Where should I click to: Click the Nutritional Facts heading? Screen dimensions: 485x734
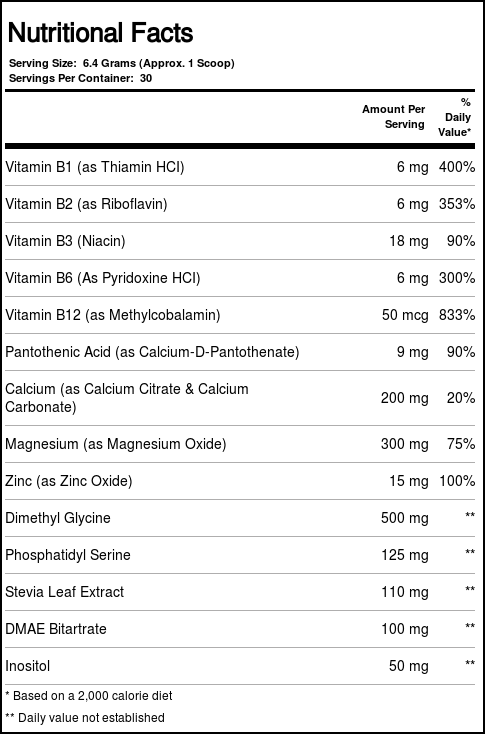pyautogui.click(x=101, y=33)
